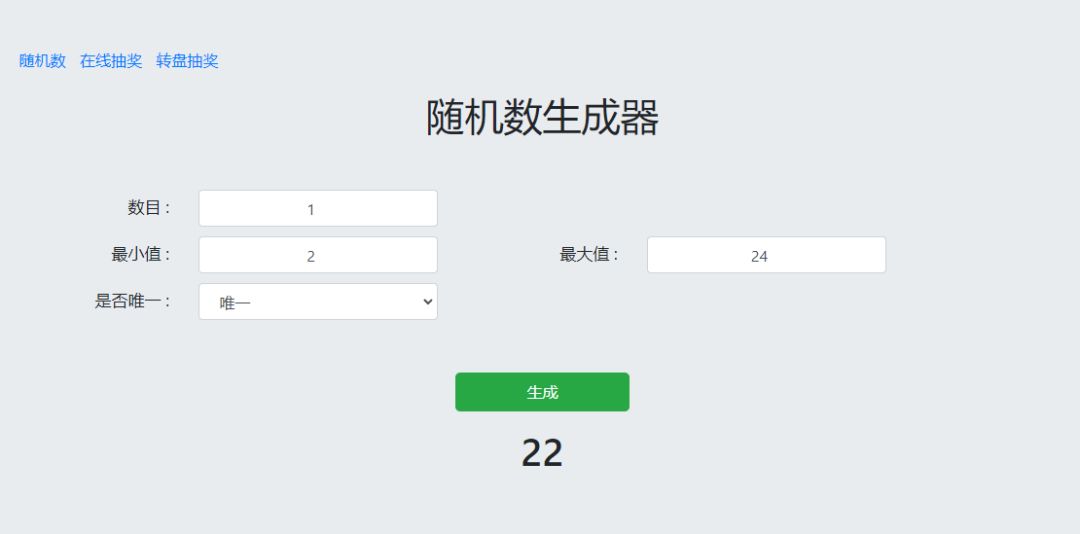
Task: Click the 随机数生成器 page heading
Action: (542, 118)
